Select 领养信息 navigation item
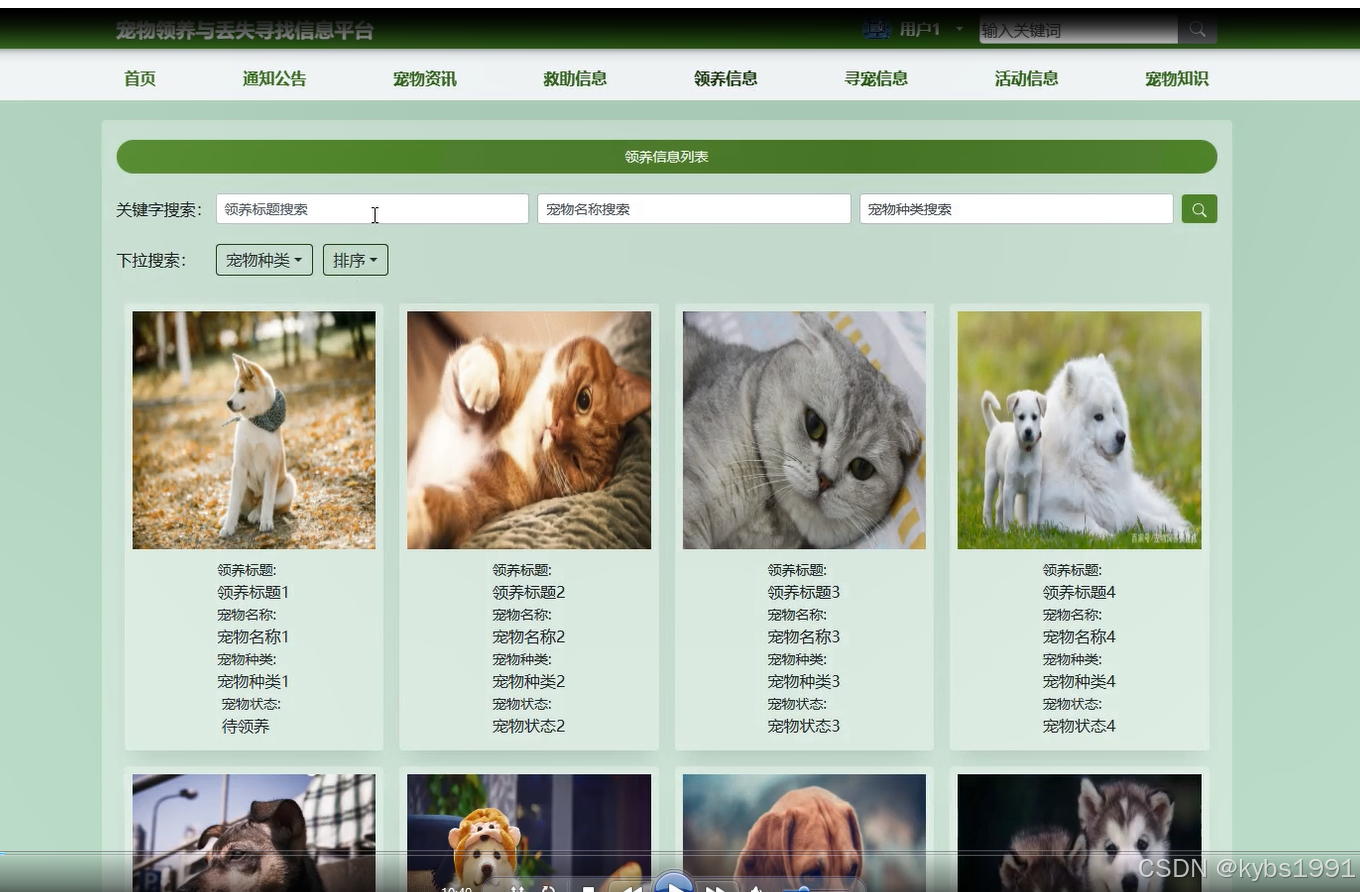The height and width of the screenshot is (892, 1360). (x=726, y=79)
